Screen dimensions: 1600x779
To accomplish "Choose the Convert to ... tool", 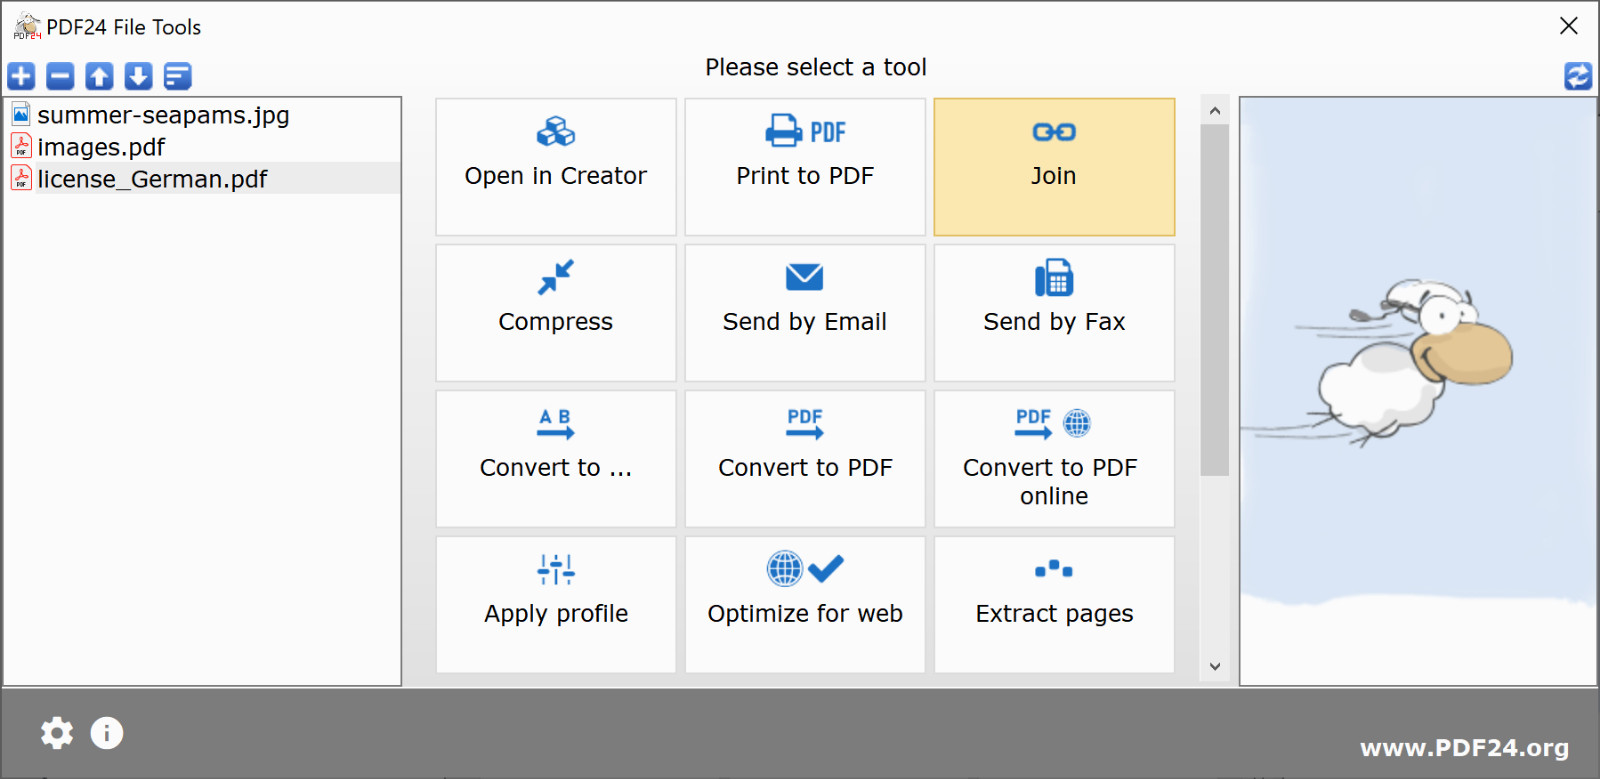I will 556,459.
